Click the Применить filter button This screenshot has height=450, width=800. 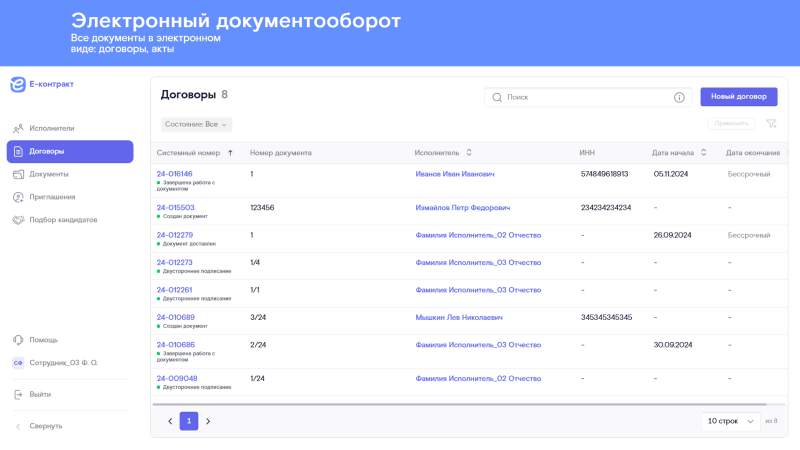pyautogui.click(x=731, y=123)
